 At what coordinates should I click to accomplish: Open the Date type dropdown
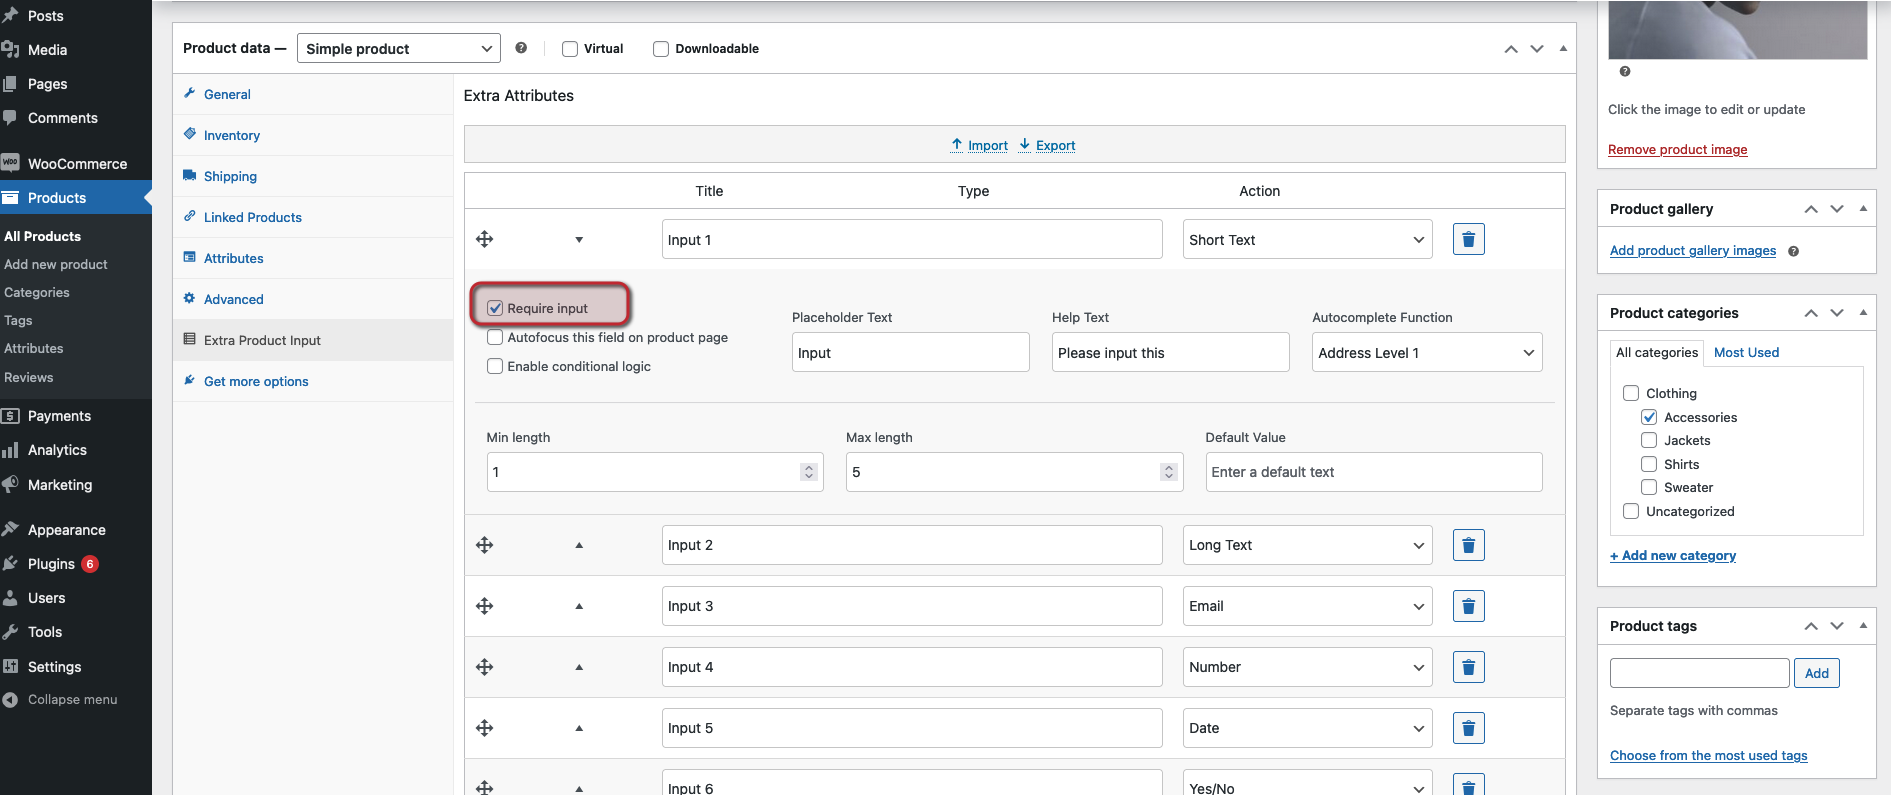[x=1307, y=728]
